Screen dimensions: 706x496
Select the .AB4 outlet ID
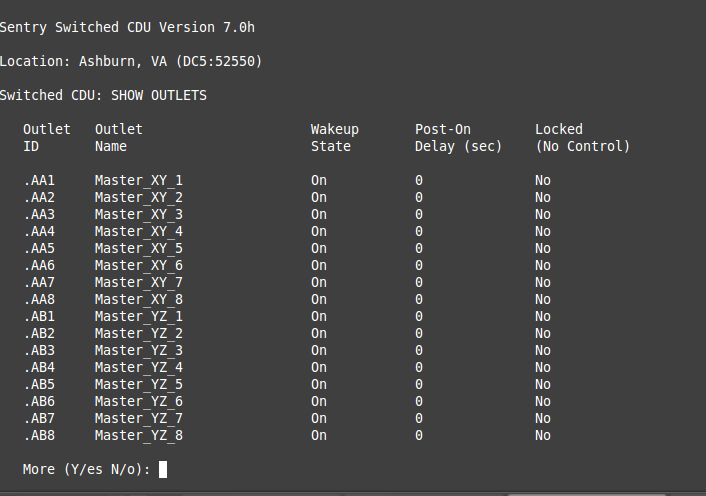pyautogui.click(x=39, y=367)
